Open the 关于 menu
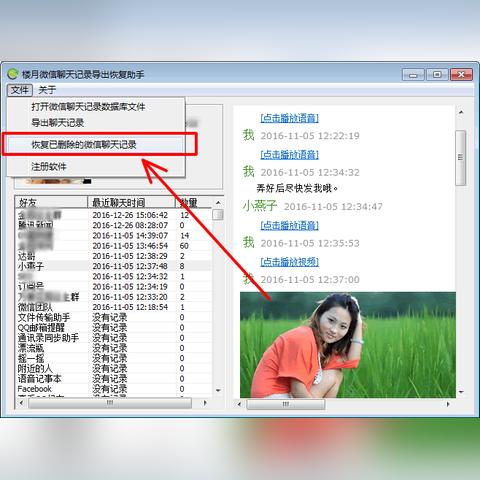 pos(47,90)
